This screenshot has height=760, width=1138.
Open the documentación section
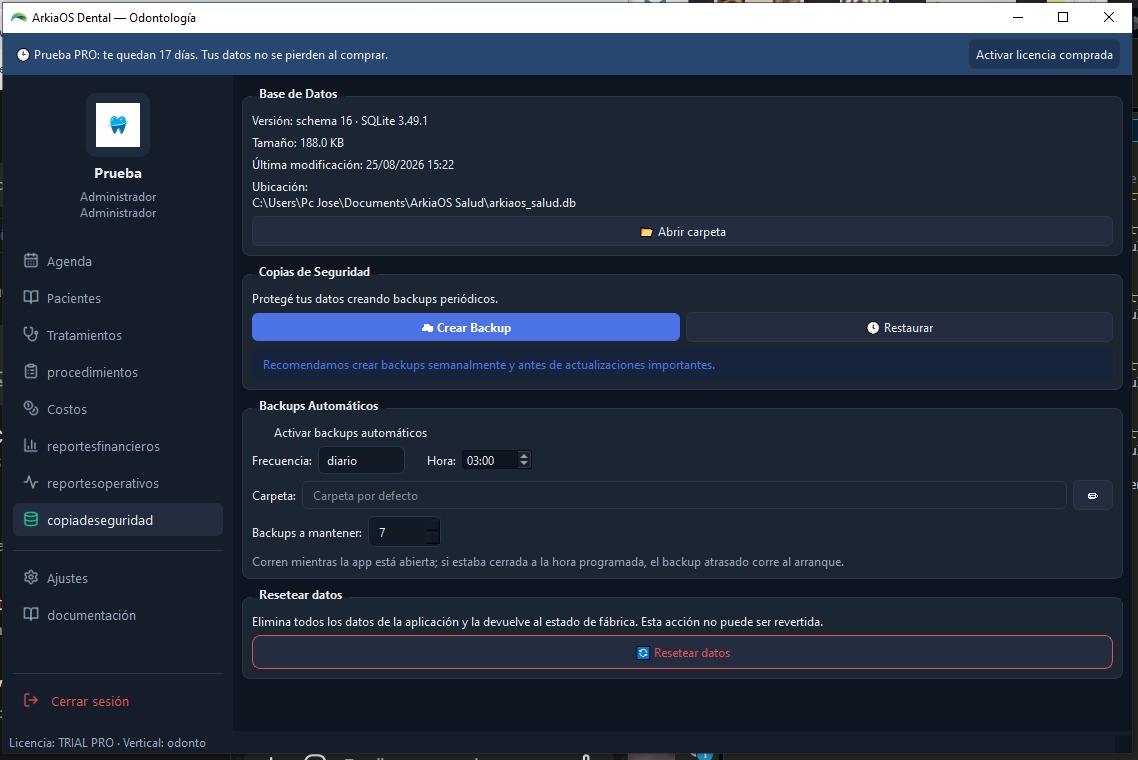[118, 615]
